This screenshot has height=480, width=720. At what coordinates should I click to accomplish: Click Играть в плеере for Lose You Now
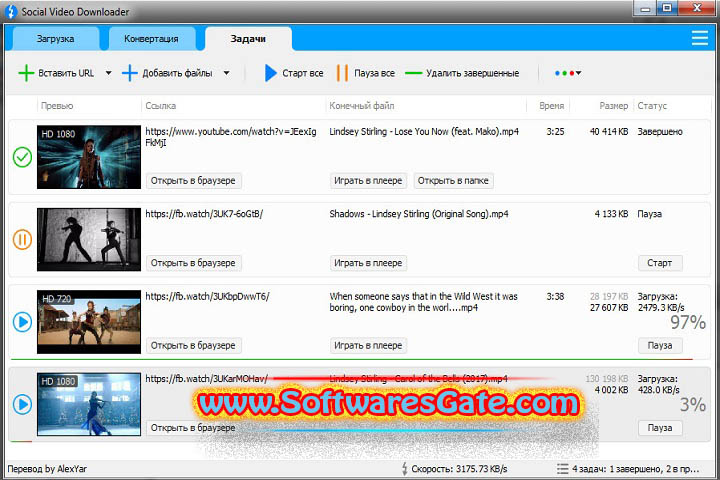368,181
